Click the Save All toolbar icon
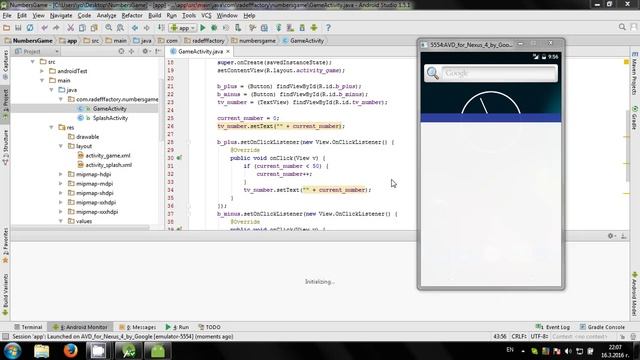The image size is (640, 360). click(x=18, y=28)
